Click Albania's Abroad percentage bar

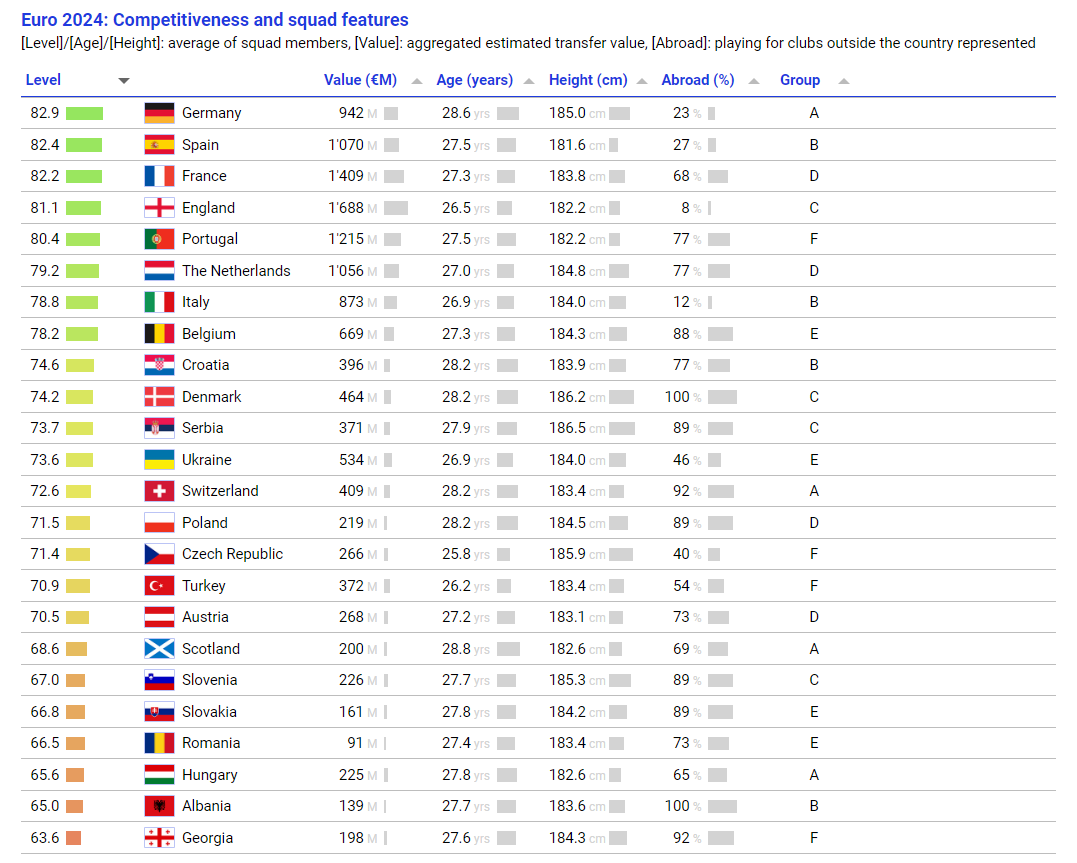(722, 807)
